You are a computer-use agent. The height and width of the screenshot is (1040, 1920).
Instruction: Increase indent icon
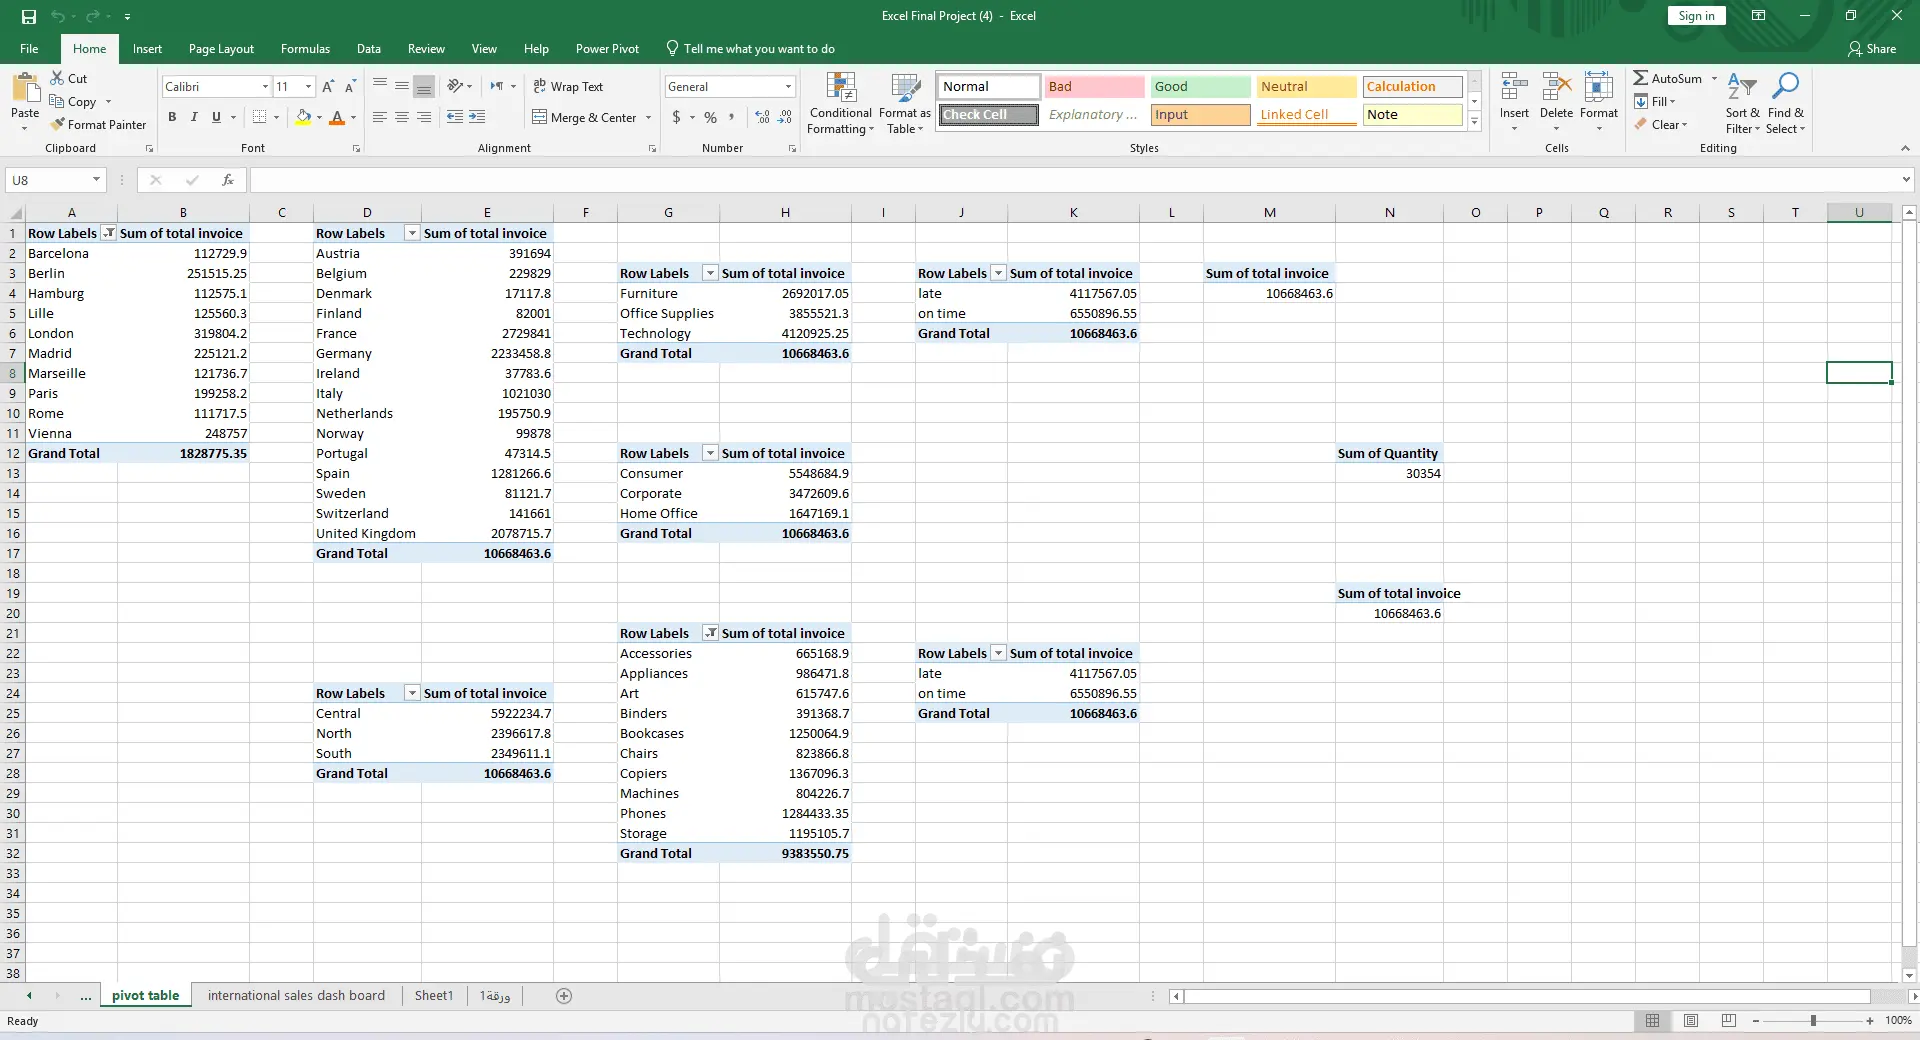point(477,117)
